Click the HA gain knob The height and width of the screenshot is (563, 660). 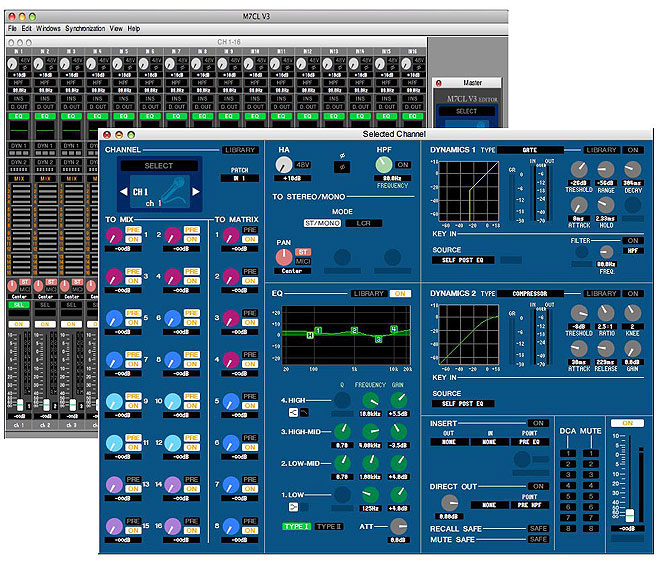[x=284, y=165]
